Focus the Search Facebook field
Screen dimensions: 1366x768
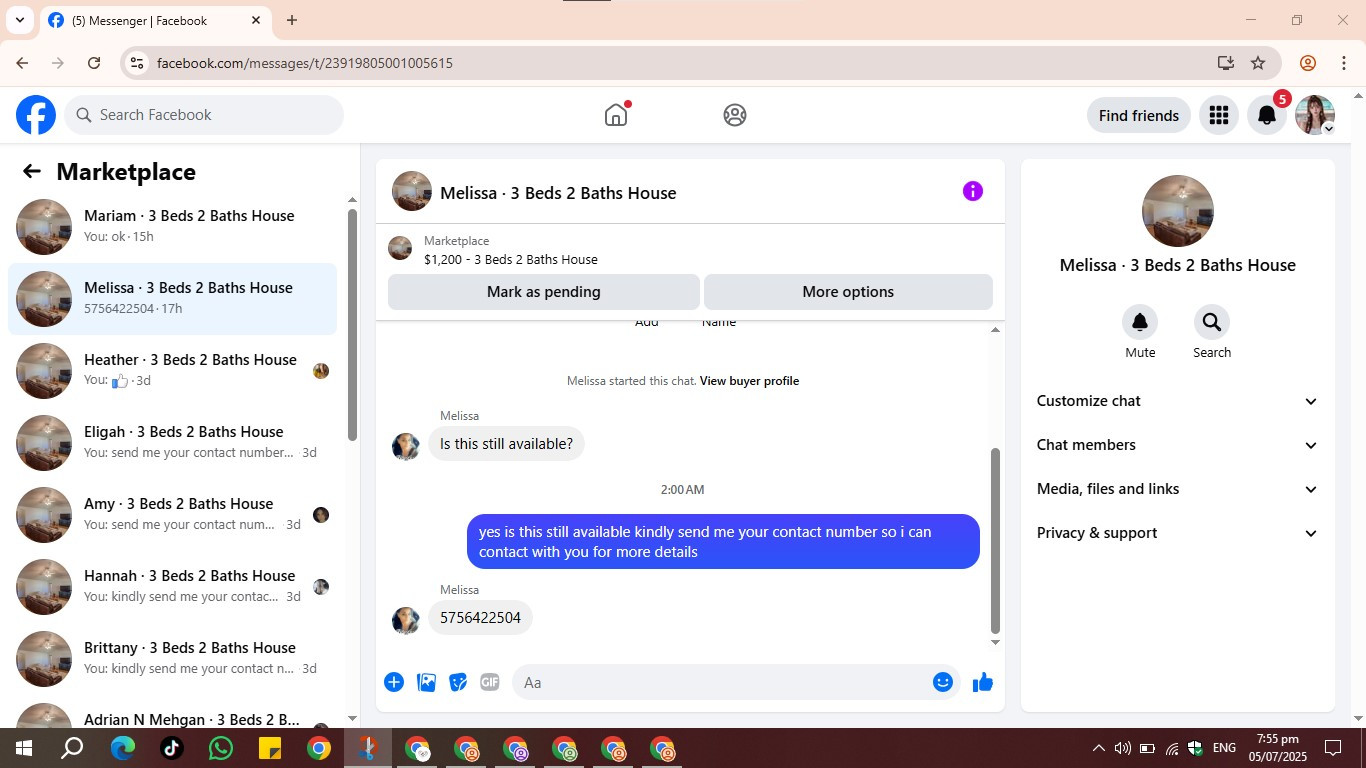204,115
